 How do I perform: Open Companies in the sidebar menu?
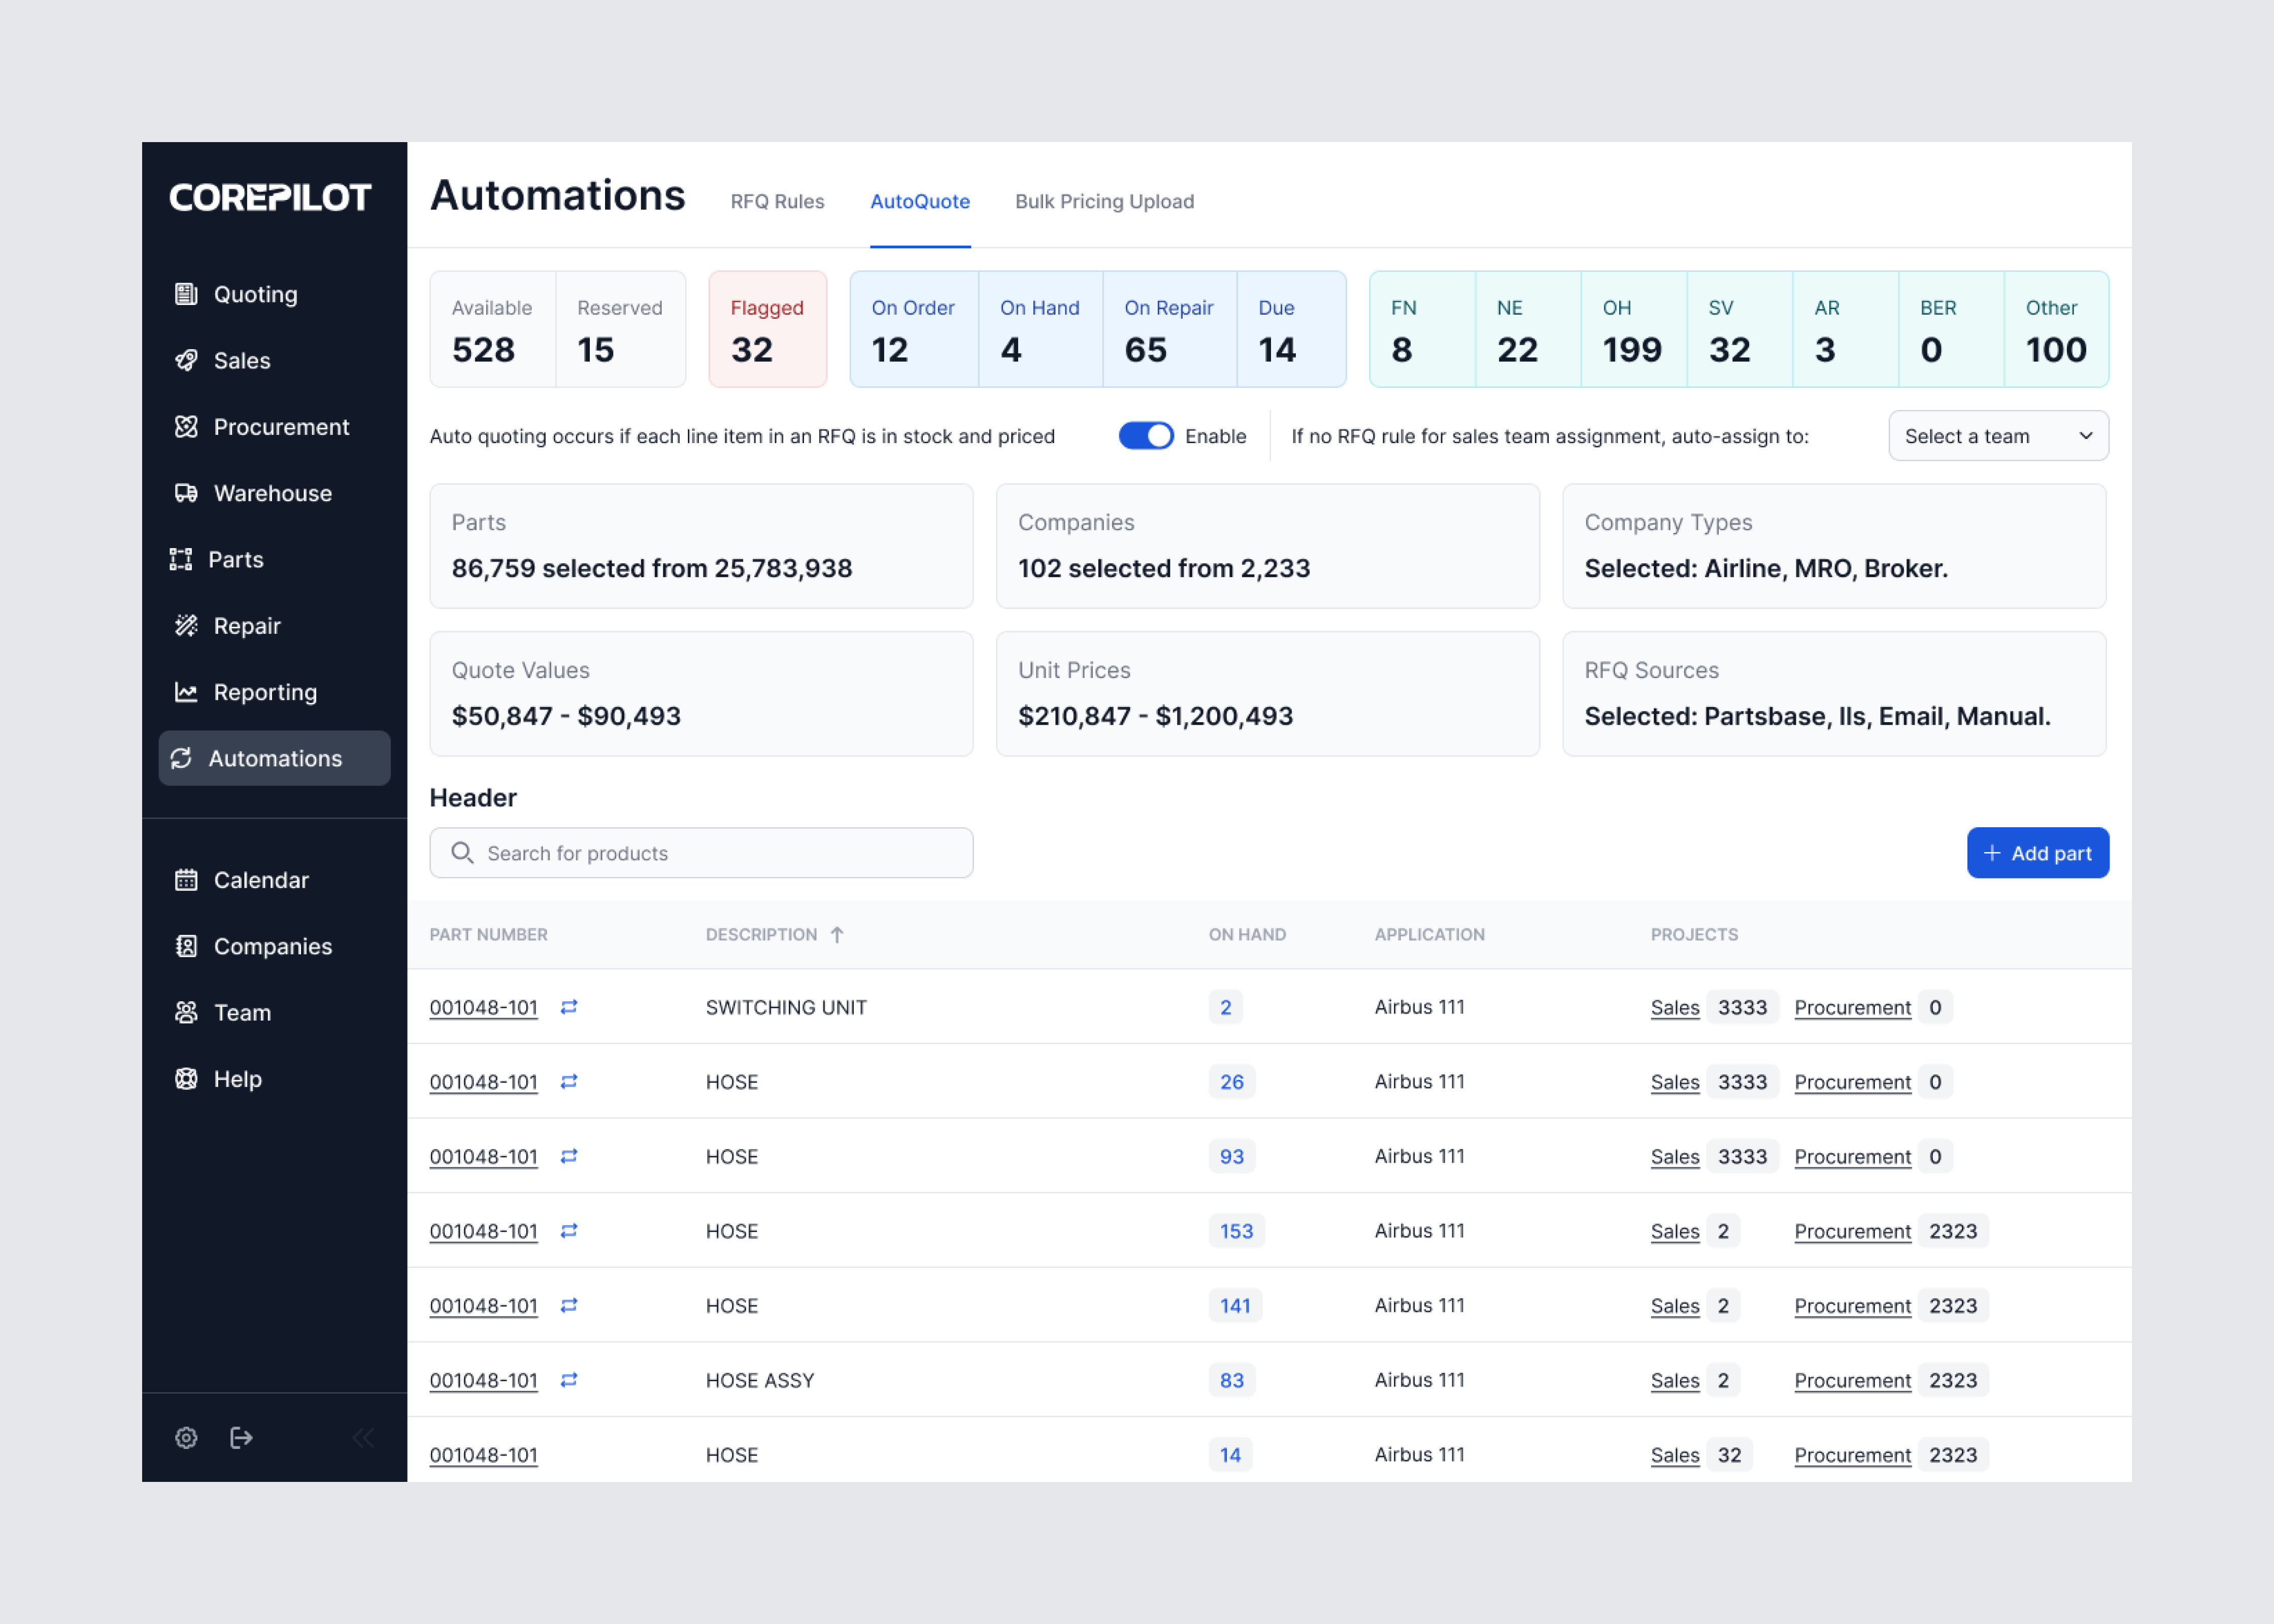pos(272,946)
